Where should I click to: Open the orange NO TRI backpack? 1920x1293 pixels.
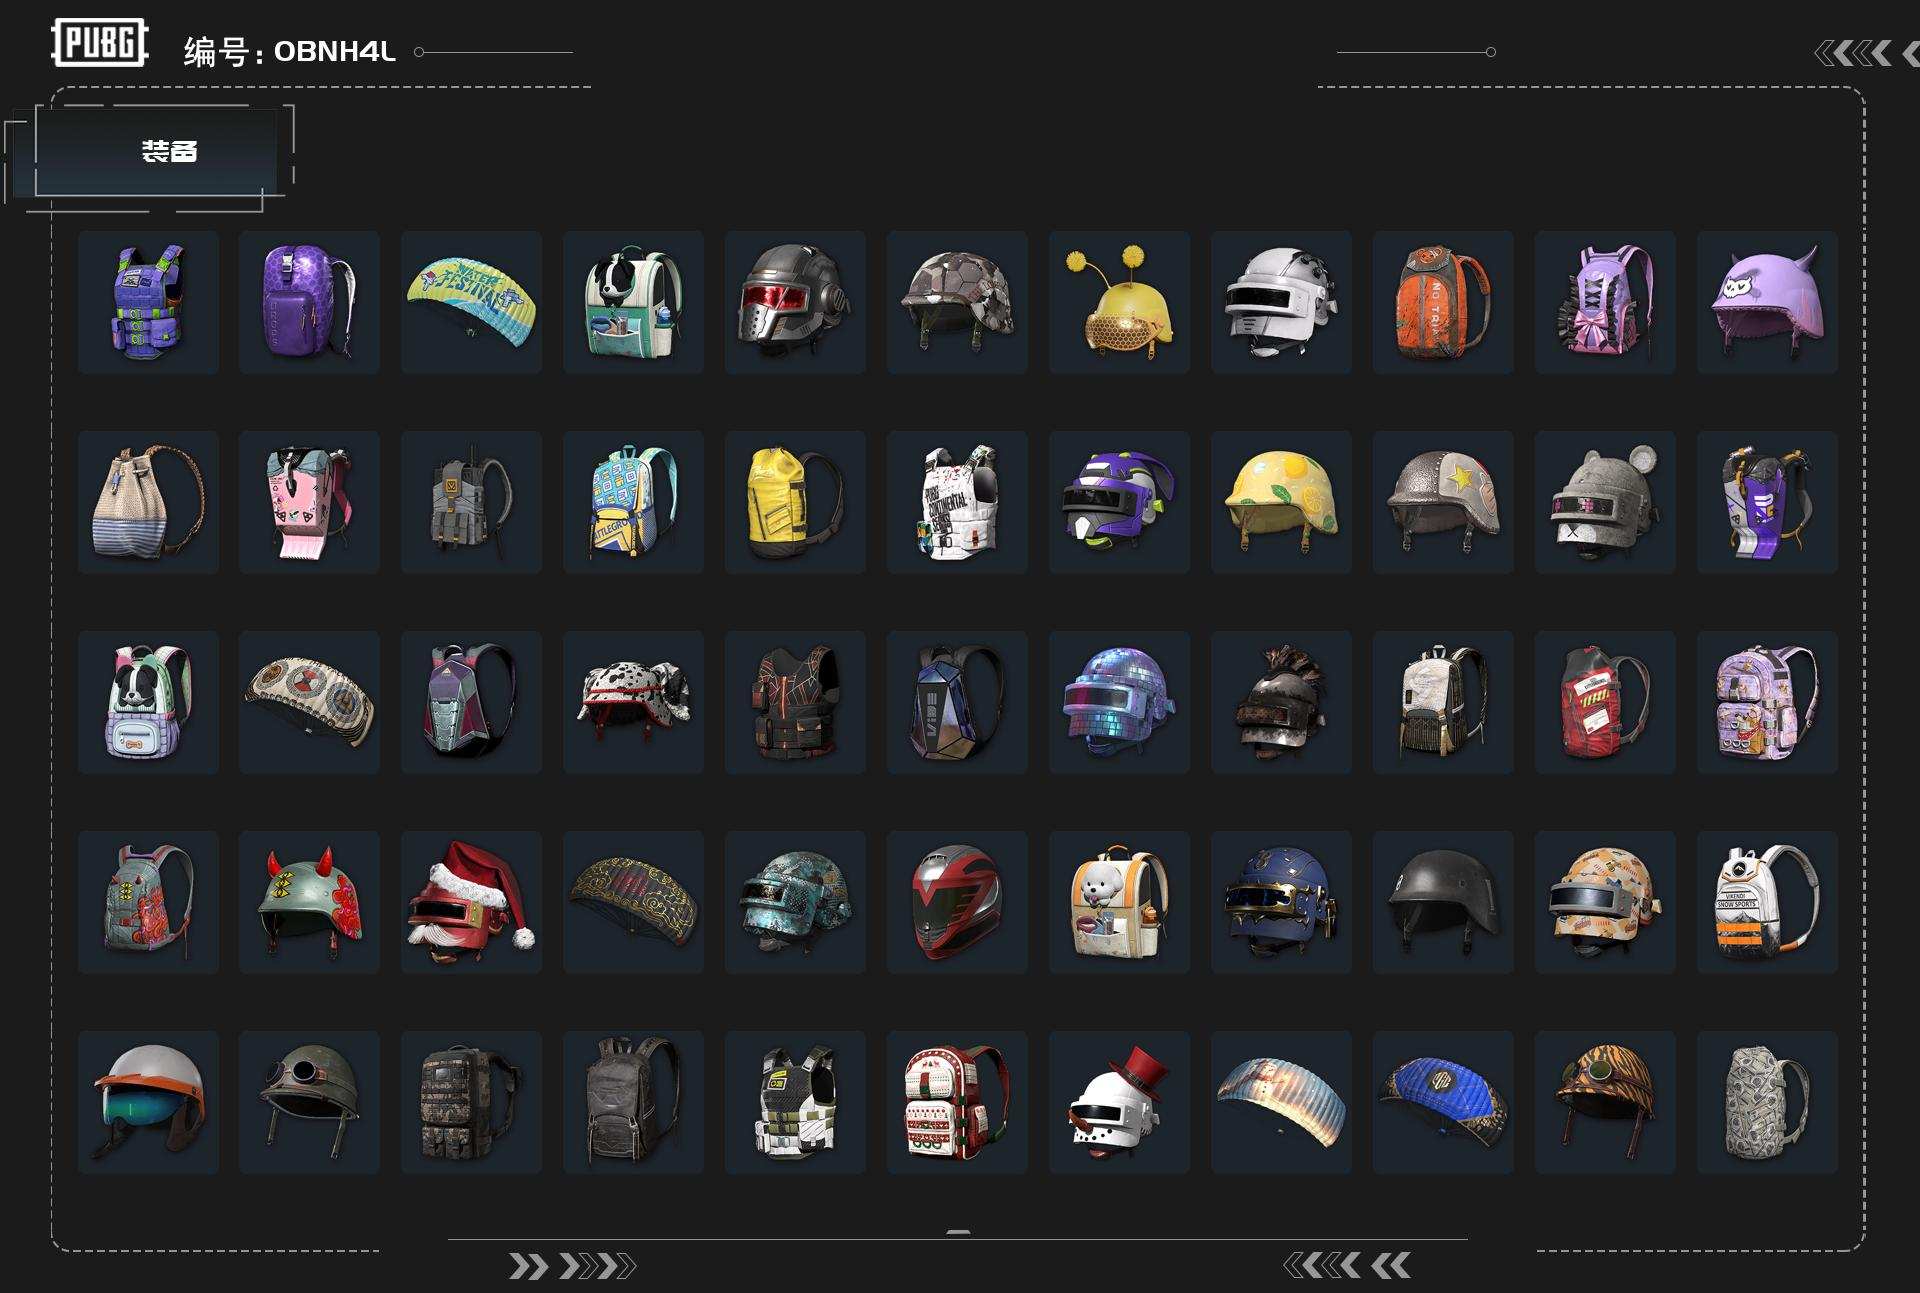[x=1443, y=302]
